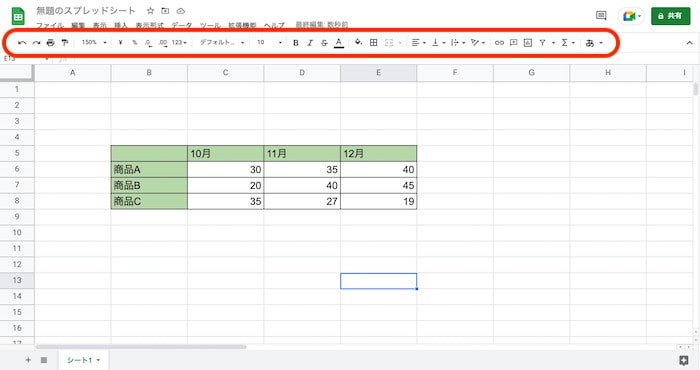700x370 pixels.
Task: Open the 最終編集 last edit link
Action: coord(322,25)
